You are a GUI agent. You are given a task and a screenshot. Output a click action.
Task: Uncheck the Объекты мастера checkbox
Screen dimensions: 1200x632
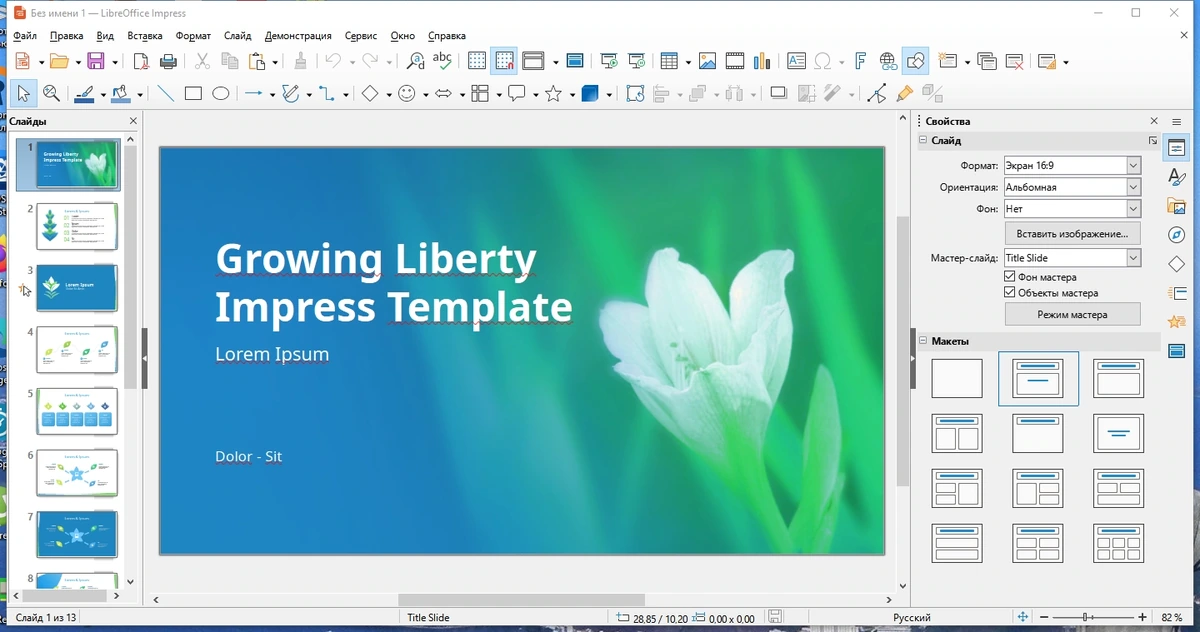(x=1010, y=293)
